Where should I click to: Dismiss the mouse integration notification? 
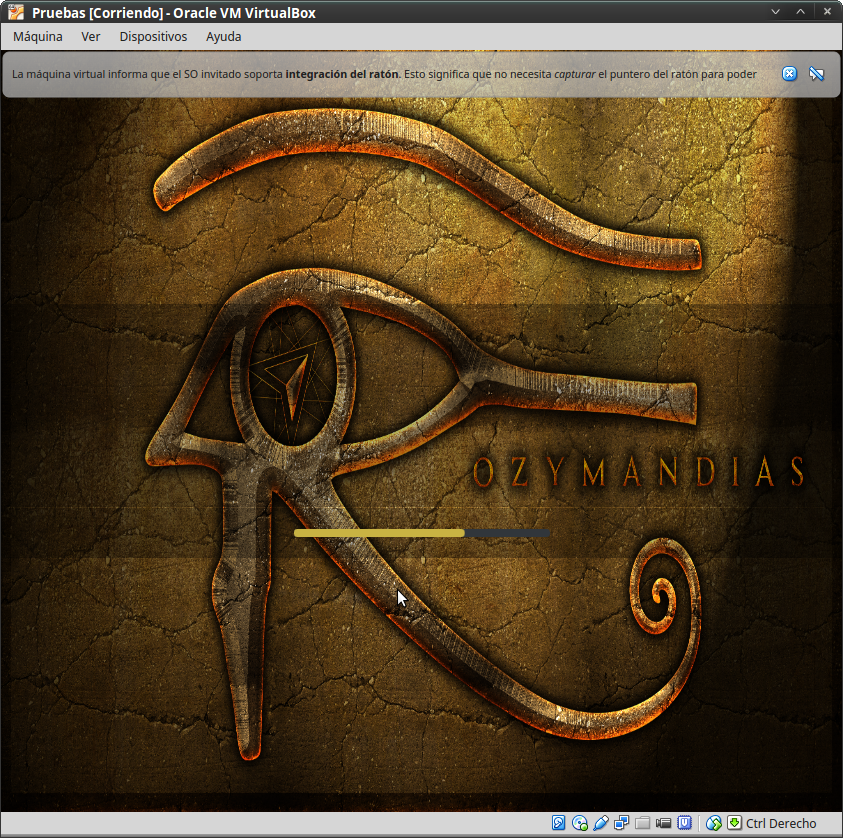click(x=790, y=74)
